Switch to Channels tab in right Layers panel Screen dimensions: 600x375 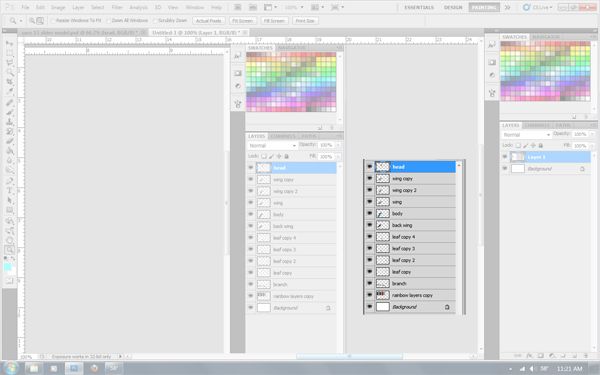coord(536,126)
